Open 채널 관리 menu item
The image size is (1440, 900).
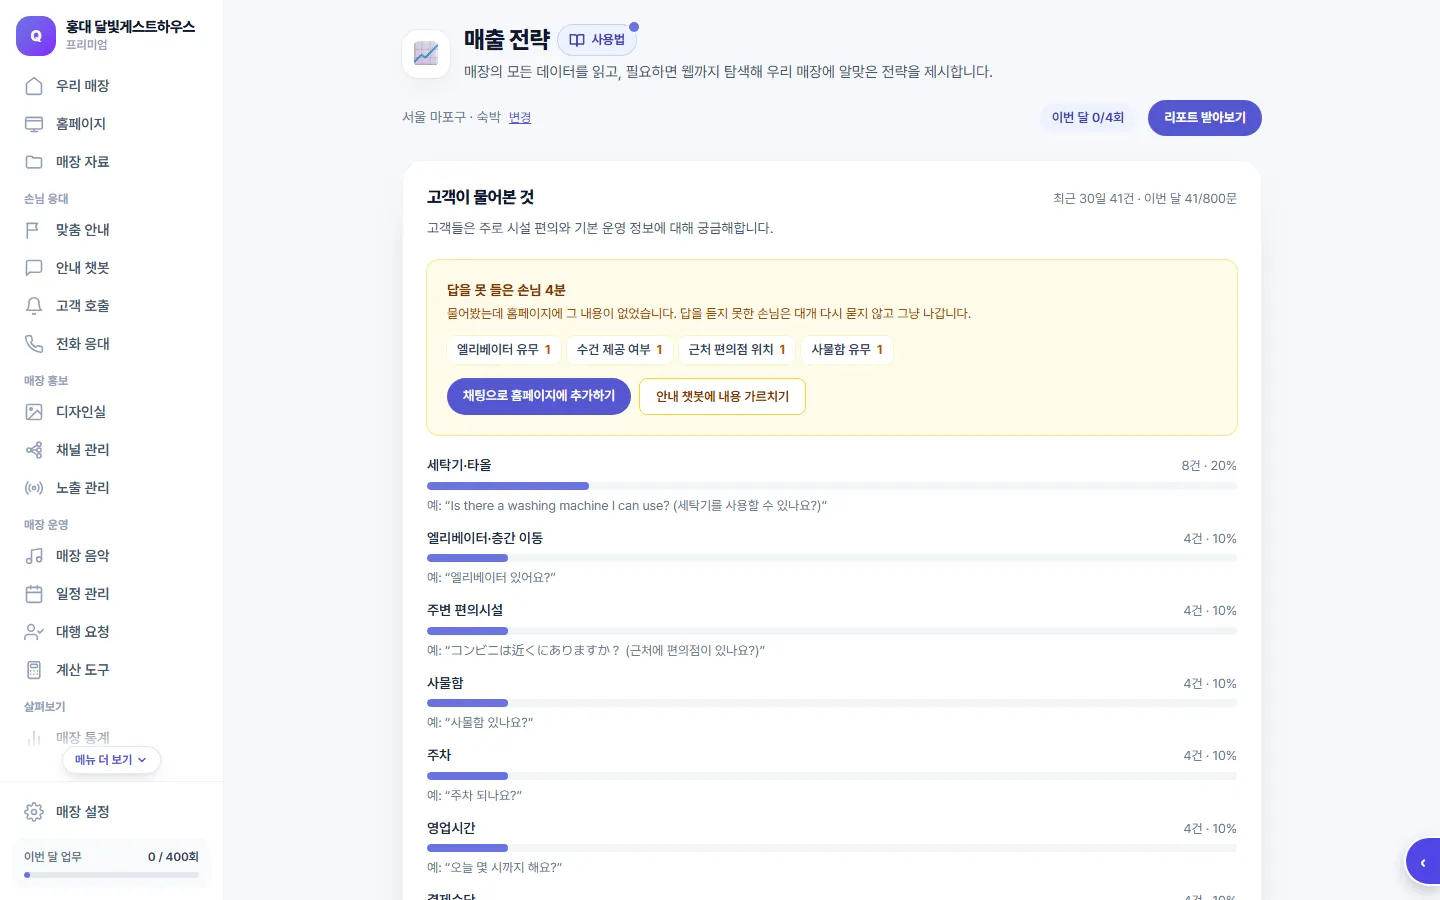pos(112,450)
